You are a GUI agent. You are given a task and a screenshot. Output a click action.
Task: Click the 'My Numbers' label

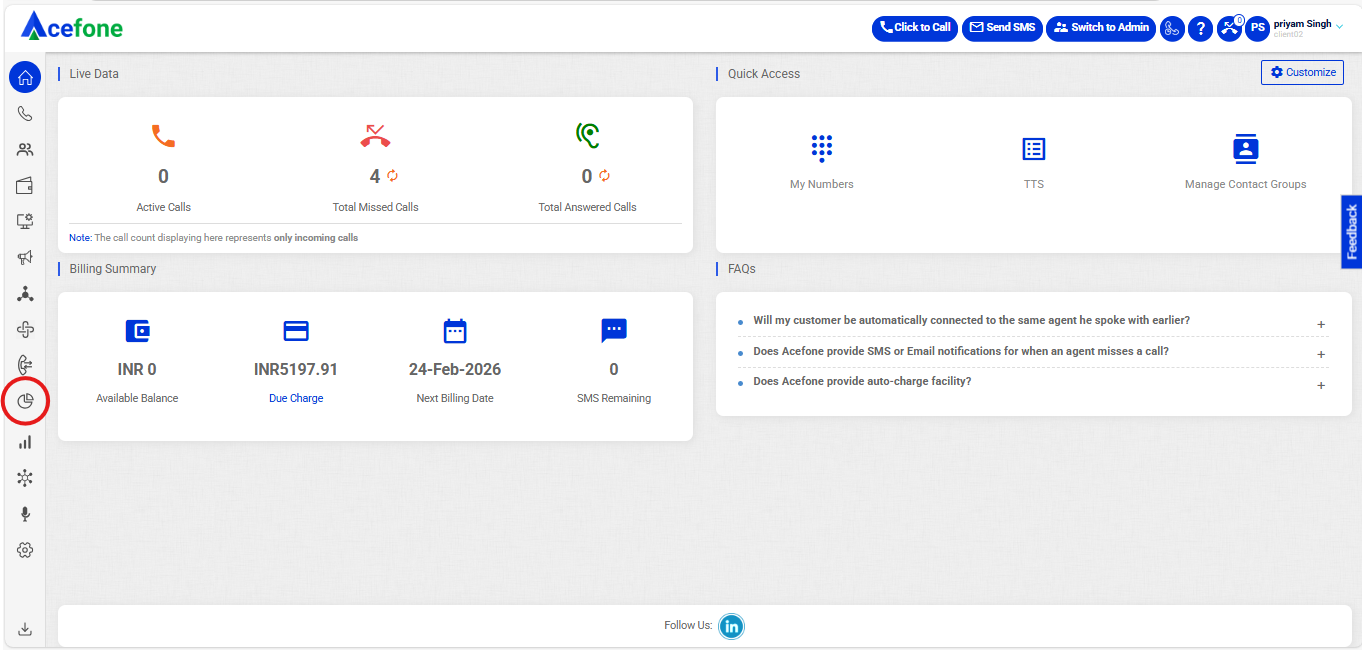point(822,184)
